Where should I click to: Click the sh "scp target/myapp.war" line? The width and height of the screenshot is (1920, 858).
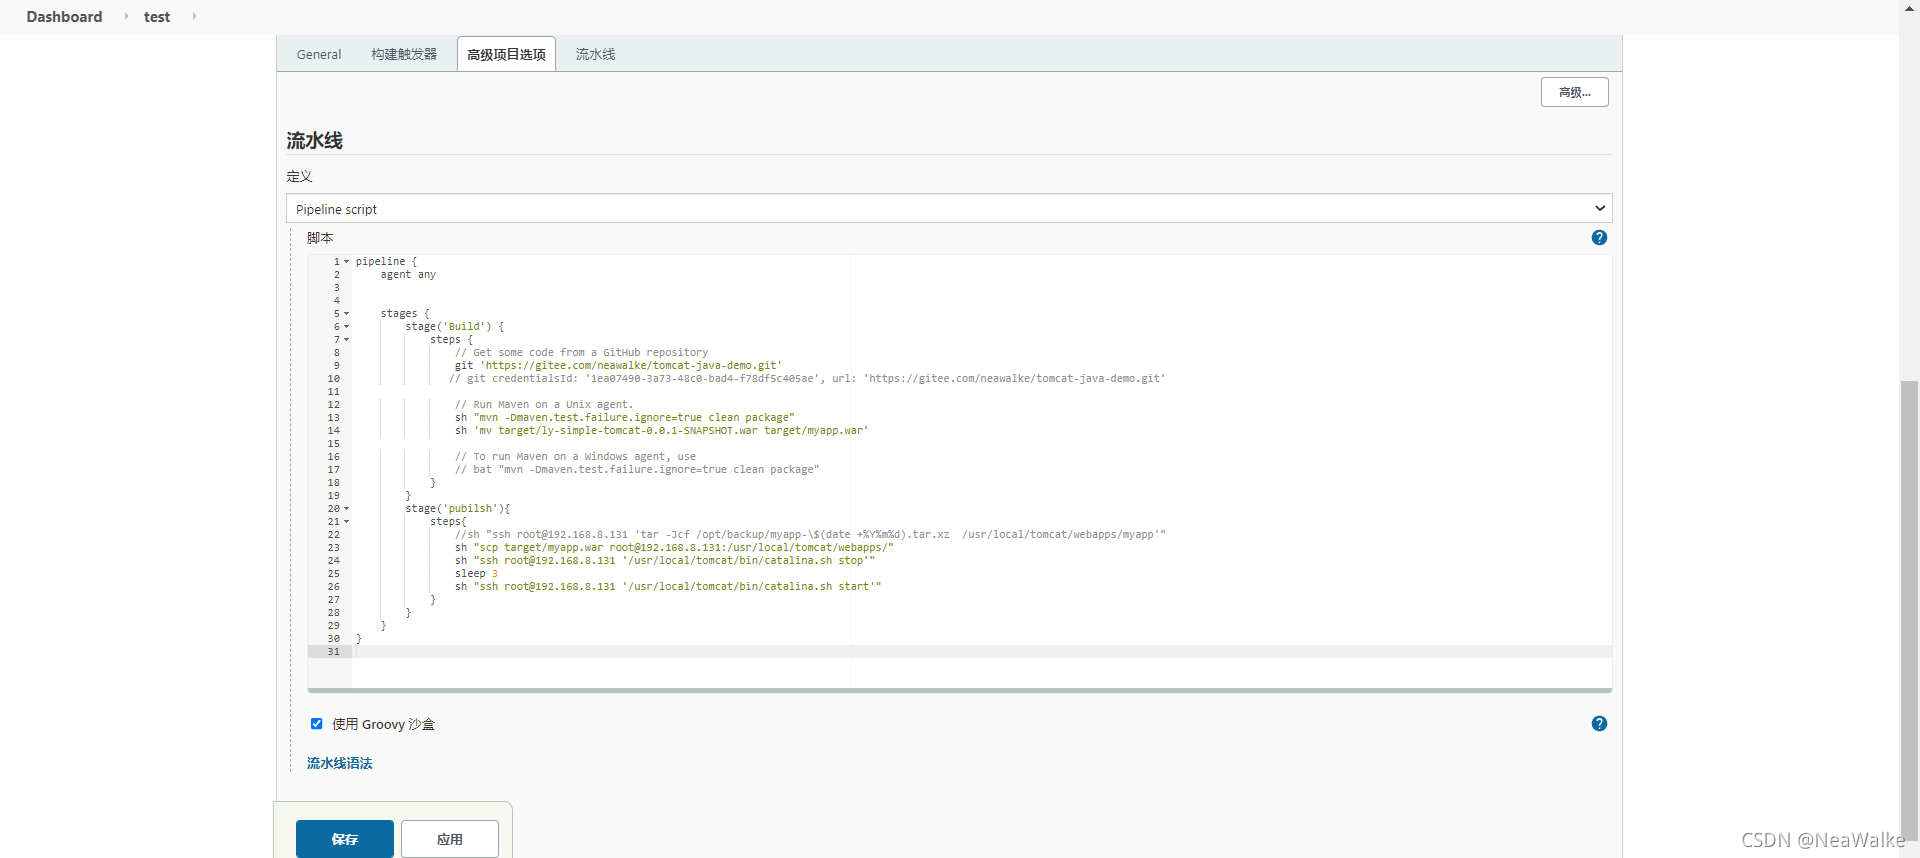pyautogui.click(x=674, y=548)
